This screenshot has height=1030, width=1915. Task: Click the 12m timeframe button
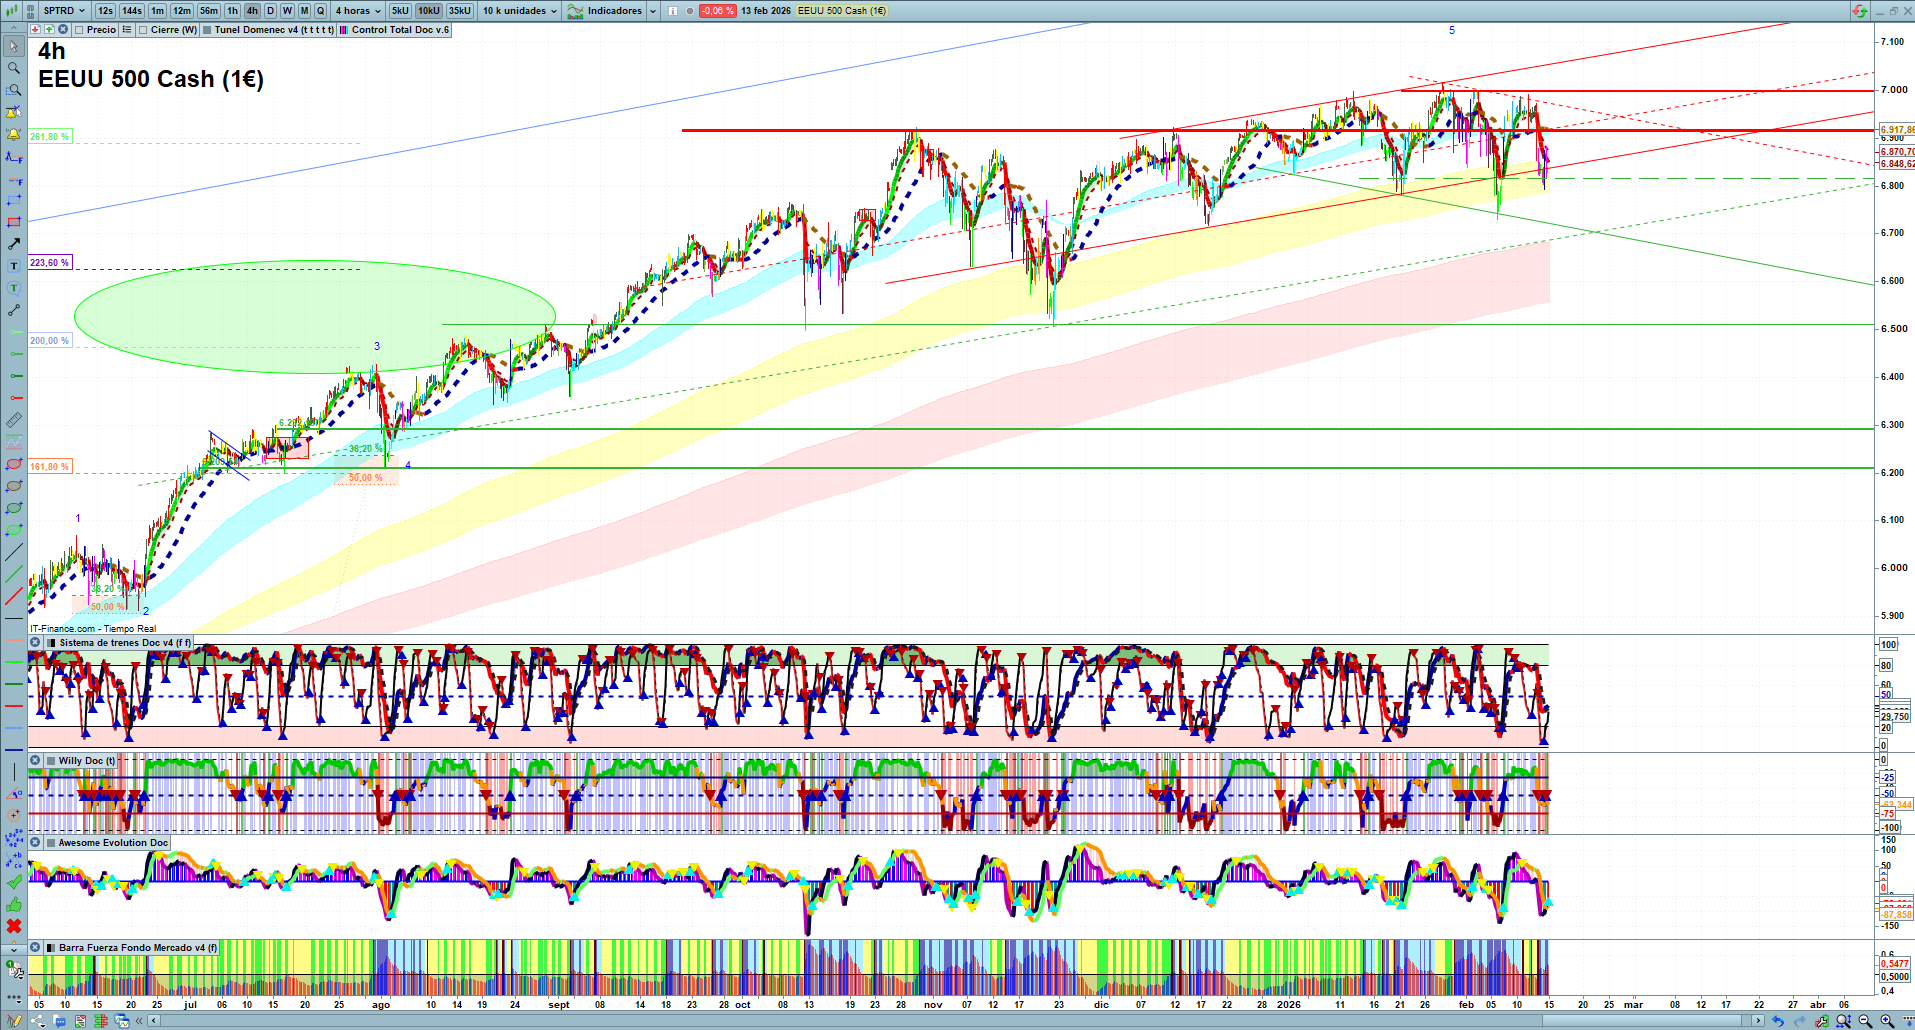click(182, 11)
